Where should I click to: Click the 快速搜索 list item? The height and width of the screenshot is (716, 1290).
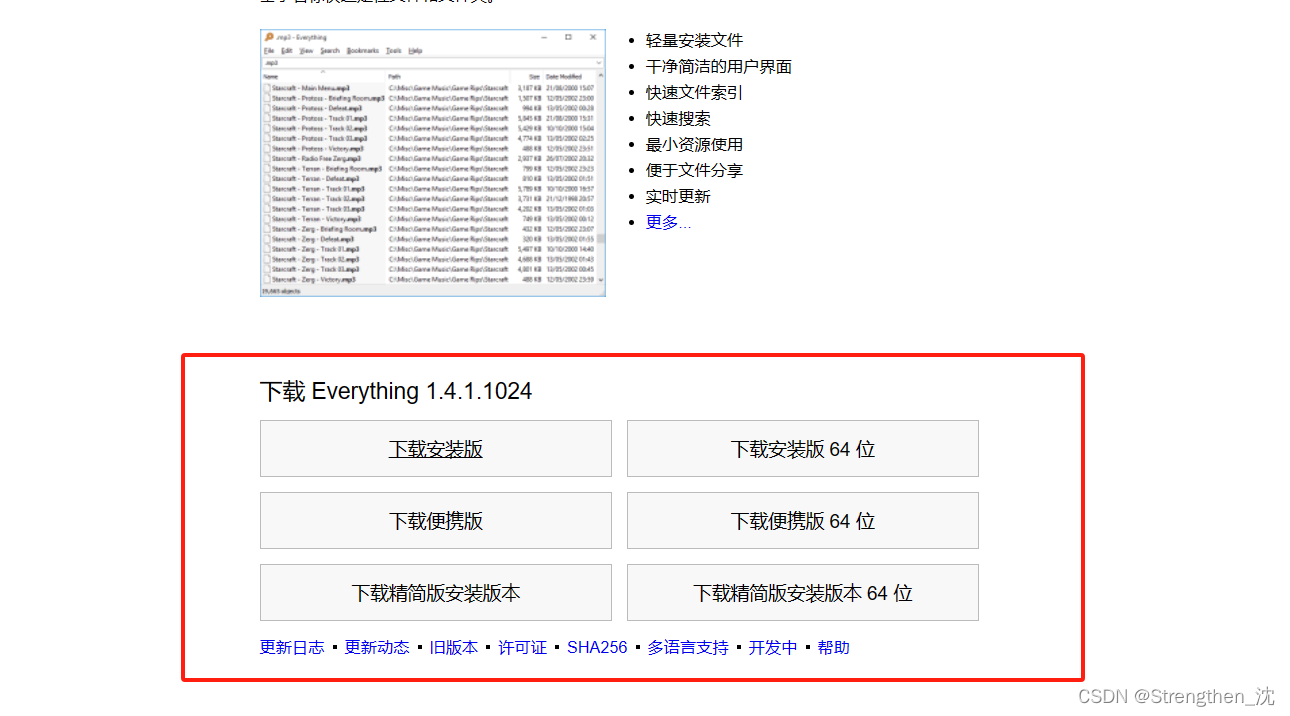tap(678, 118)
